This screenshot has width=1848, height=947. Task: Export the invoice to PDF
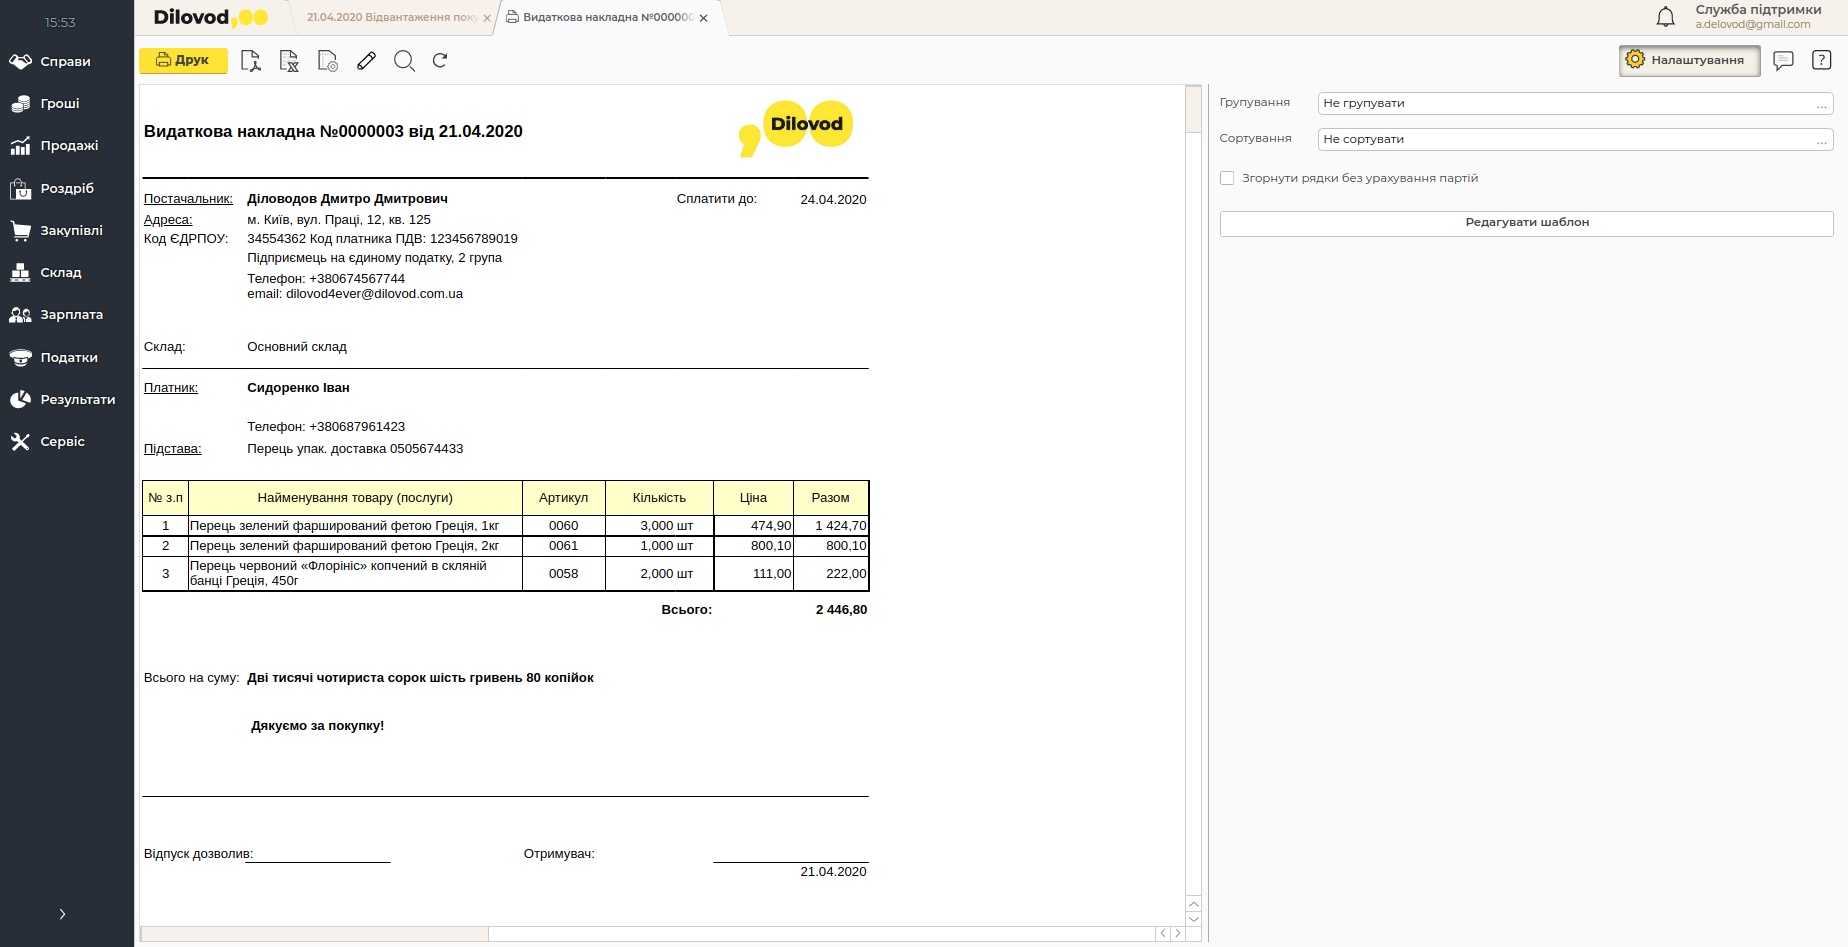pyautogui.click(x=251, y=61)
